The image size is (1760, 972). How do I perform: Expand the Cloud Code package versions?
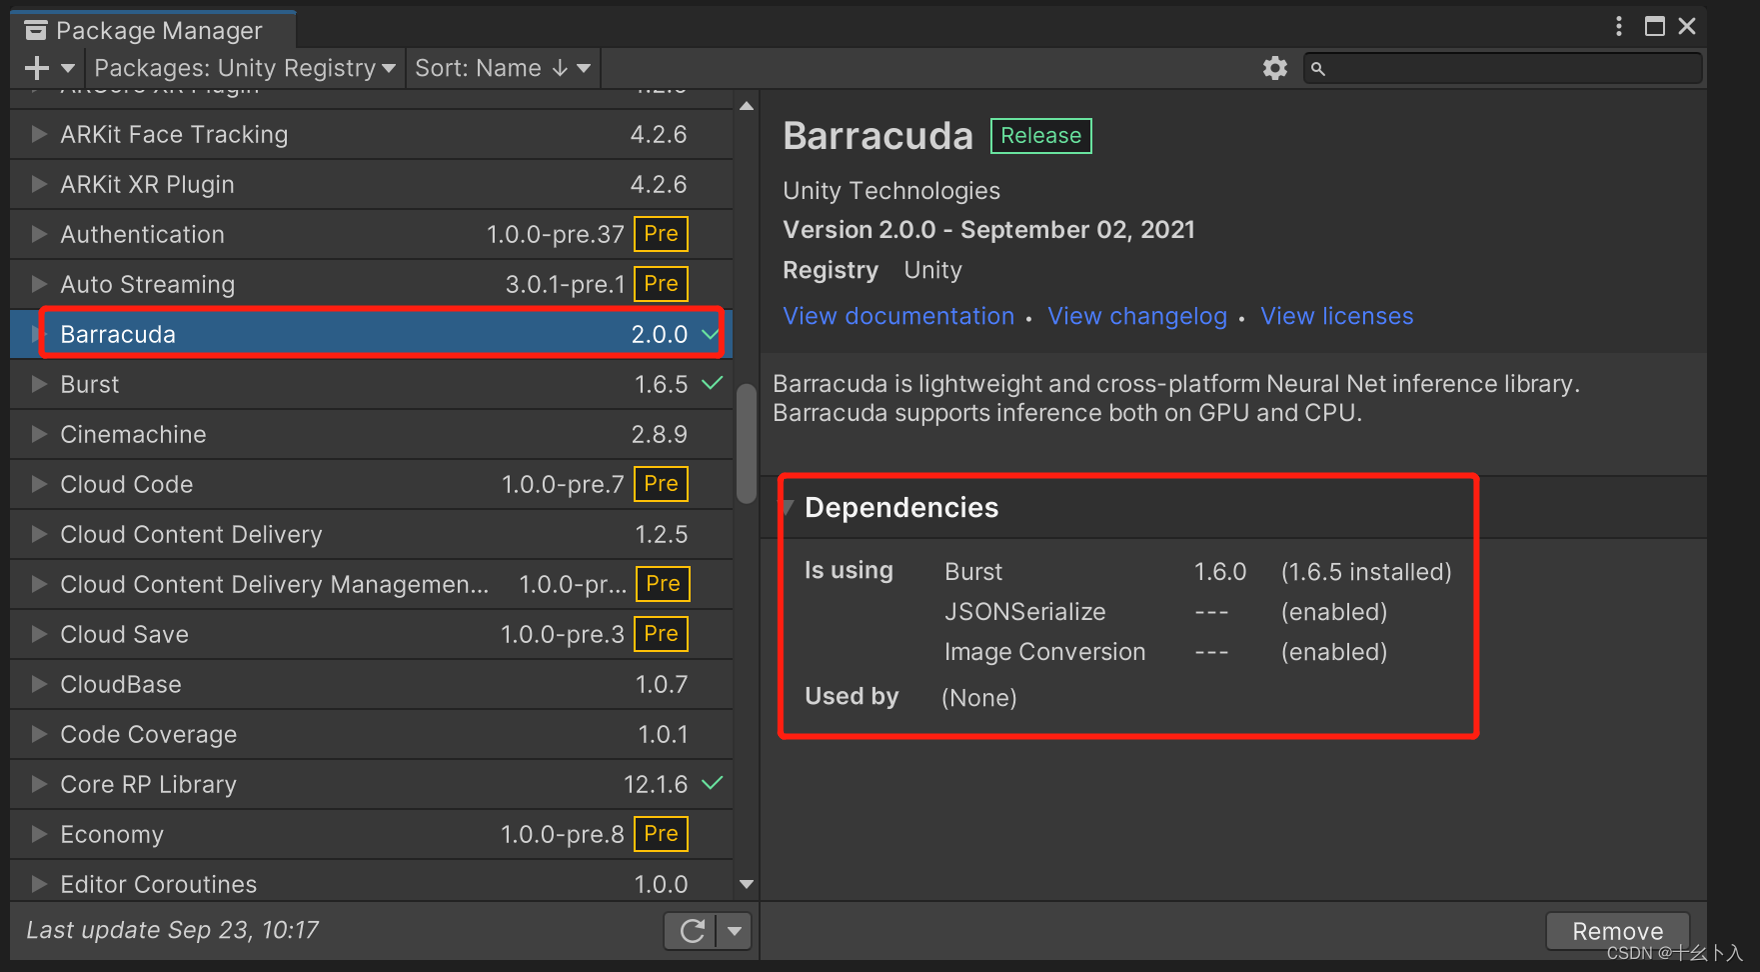pyautogui.click(x=39, y=484)
